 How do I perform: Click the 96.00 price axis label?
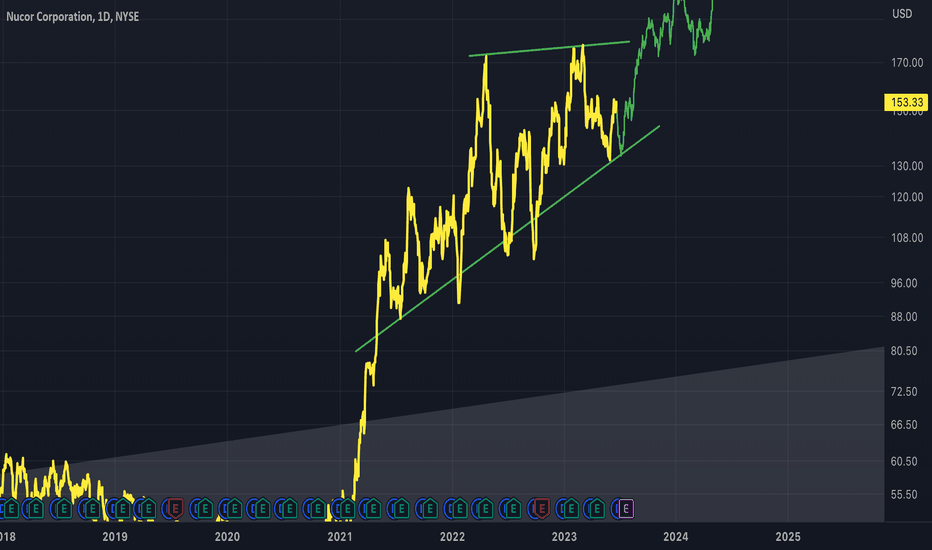coord(904,283)
